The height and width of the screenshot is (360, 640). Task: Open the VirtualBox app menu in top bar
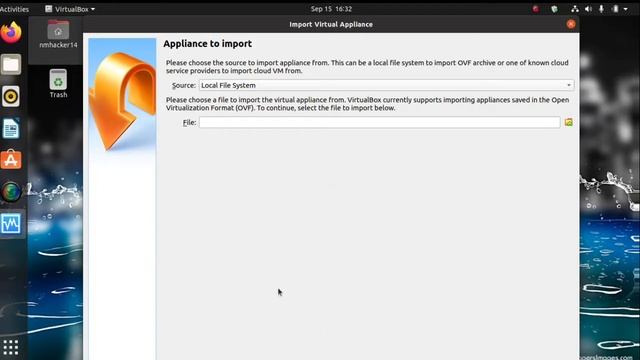70,9
